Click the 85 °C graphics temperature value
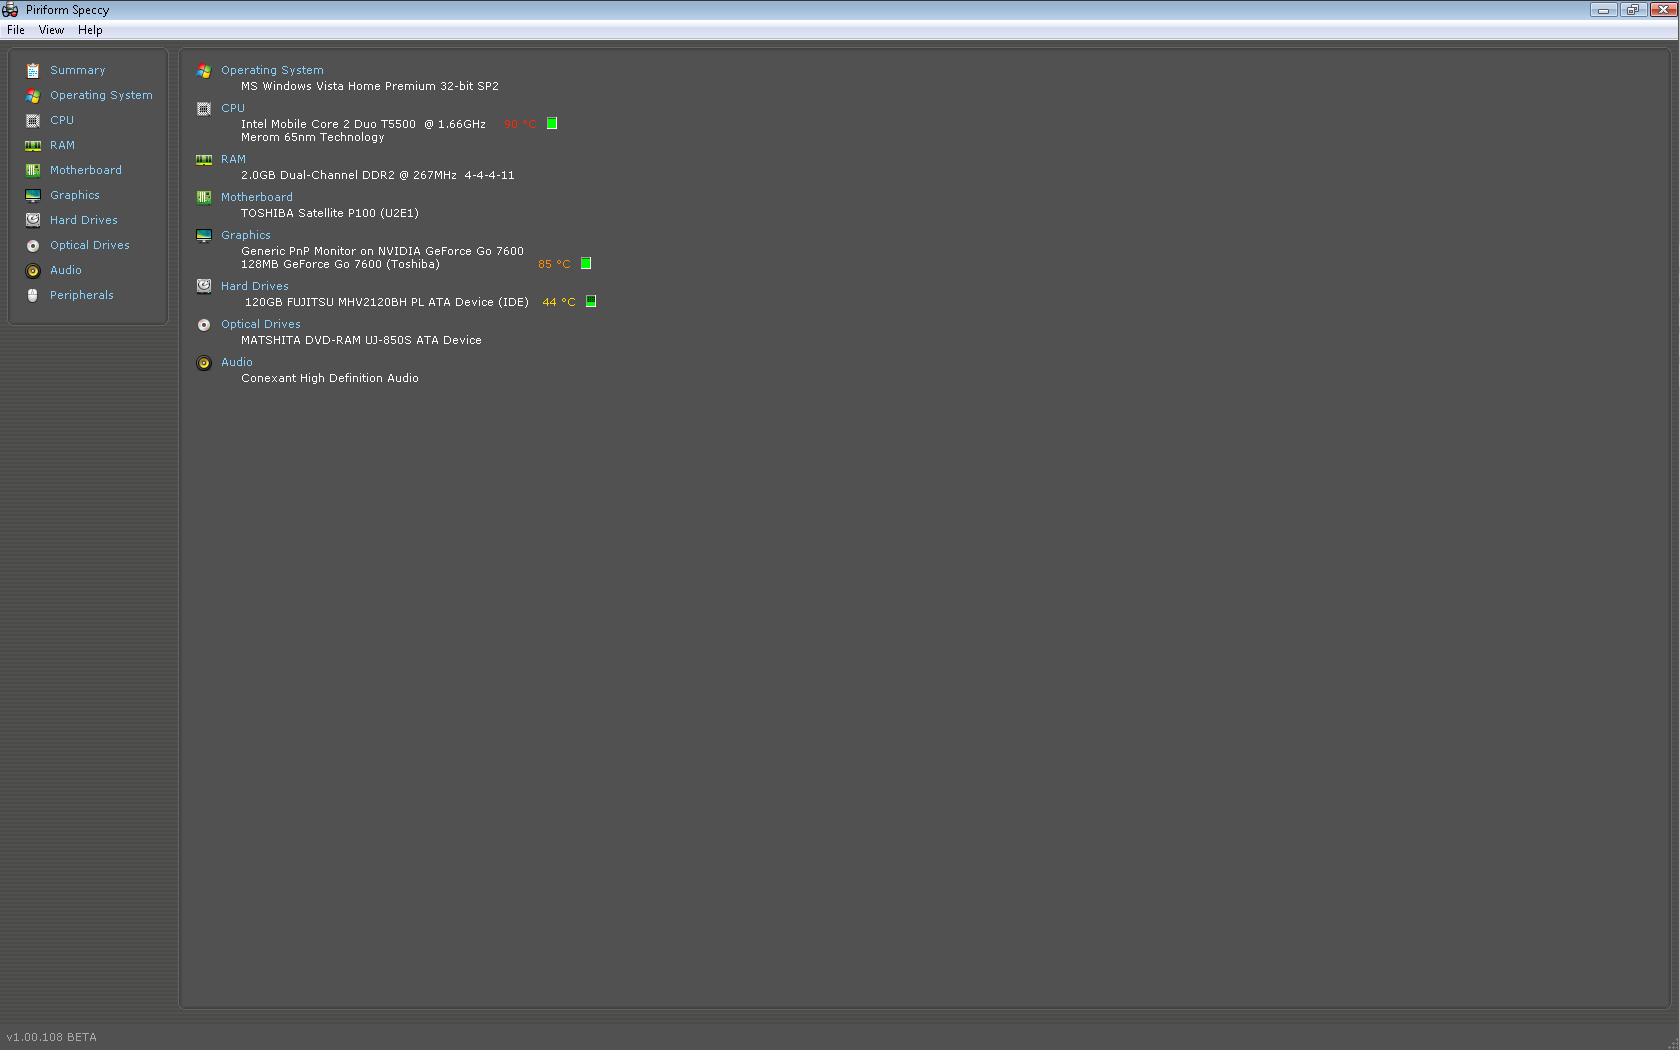Screen dimensions: 1680x1050 click(x=554, y=264)
